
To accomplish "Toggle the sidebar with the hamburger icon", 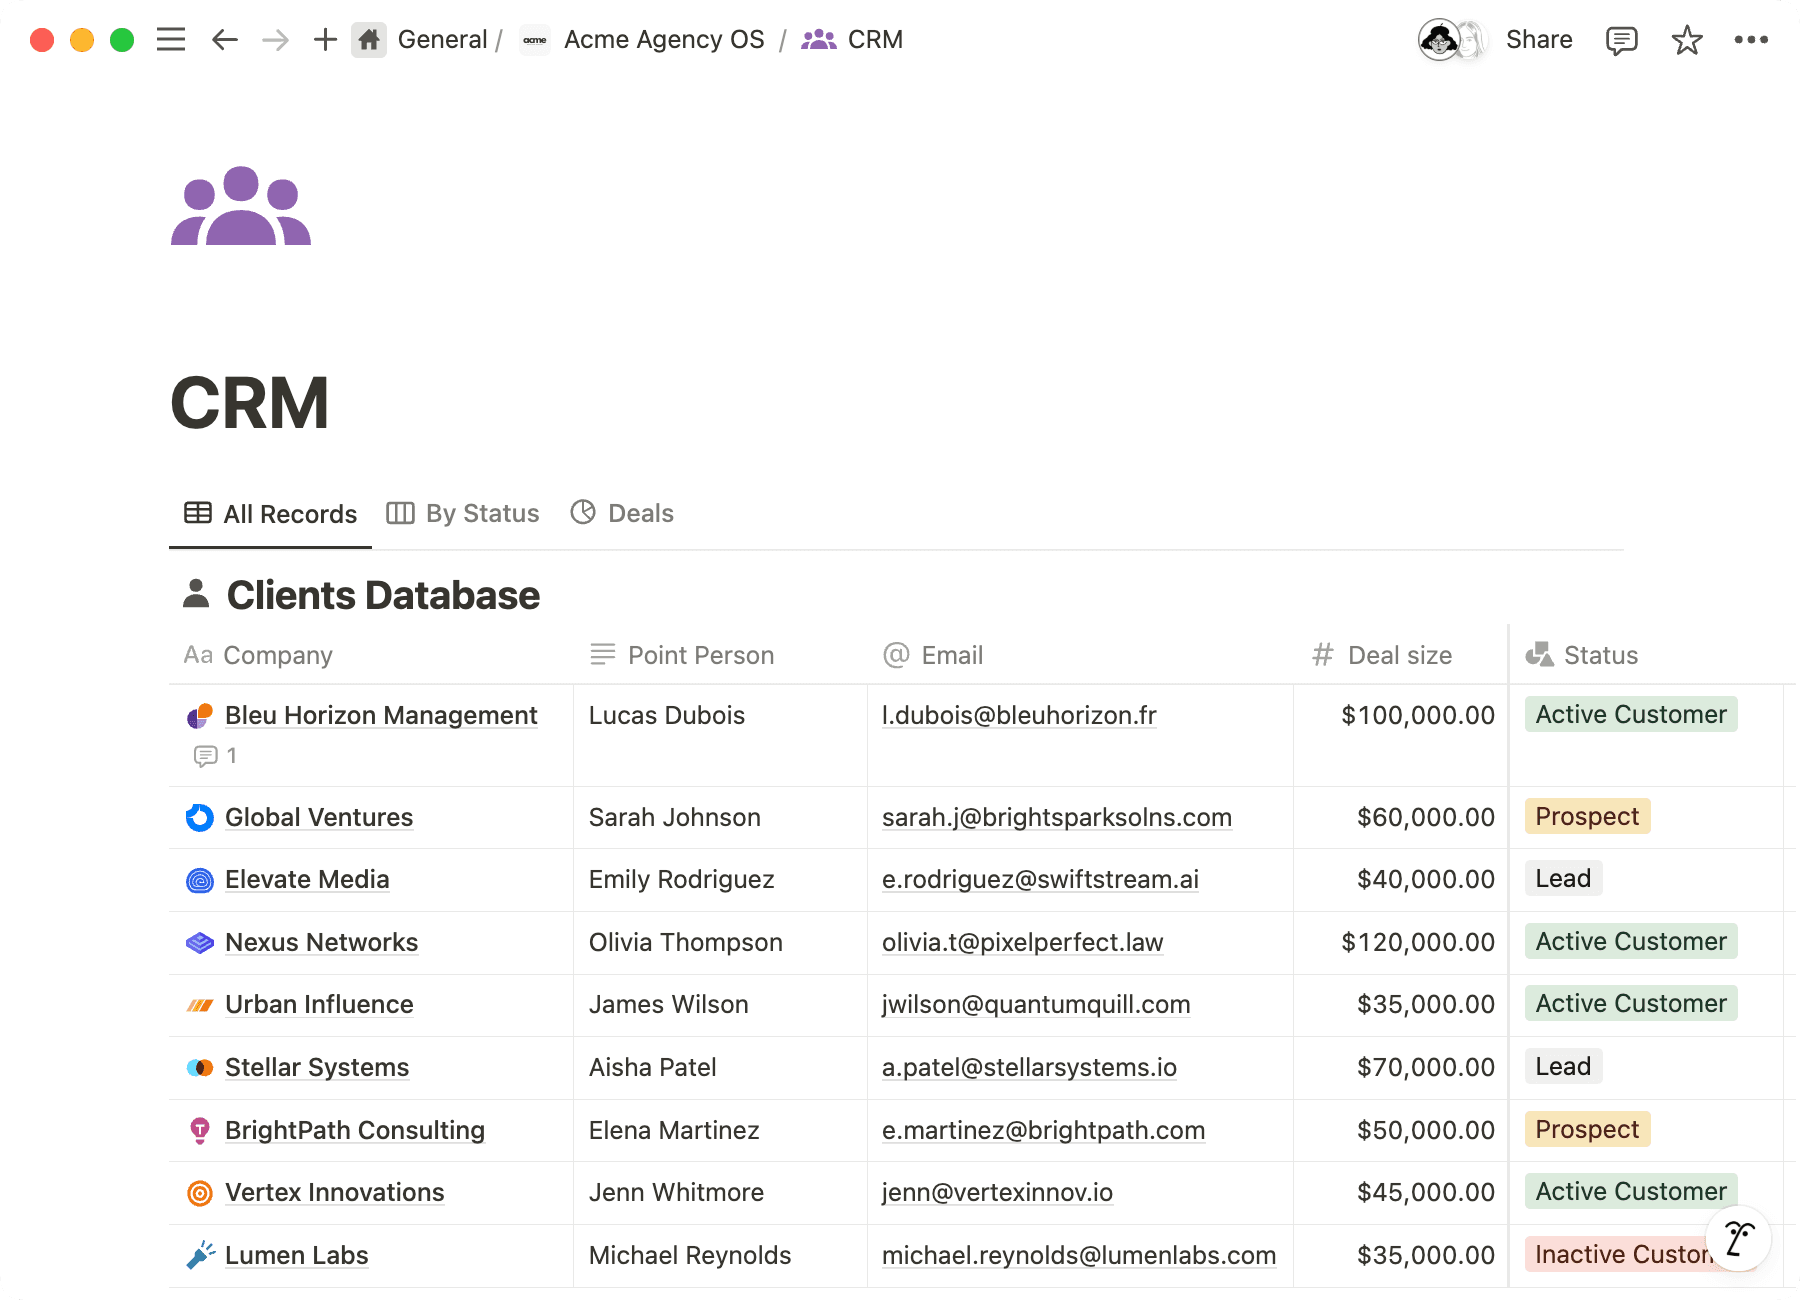I will [x=171, y=39].
